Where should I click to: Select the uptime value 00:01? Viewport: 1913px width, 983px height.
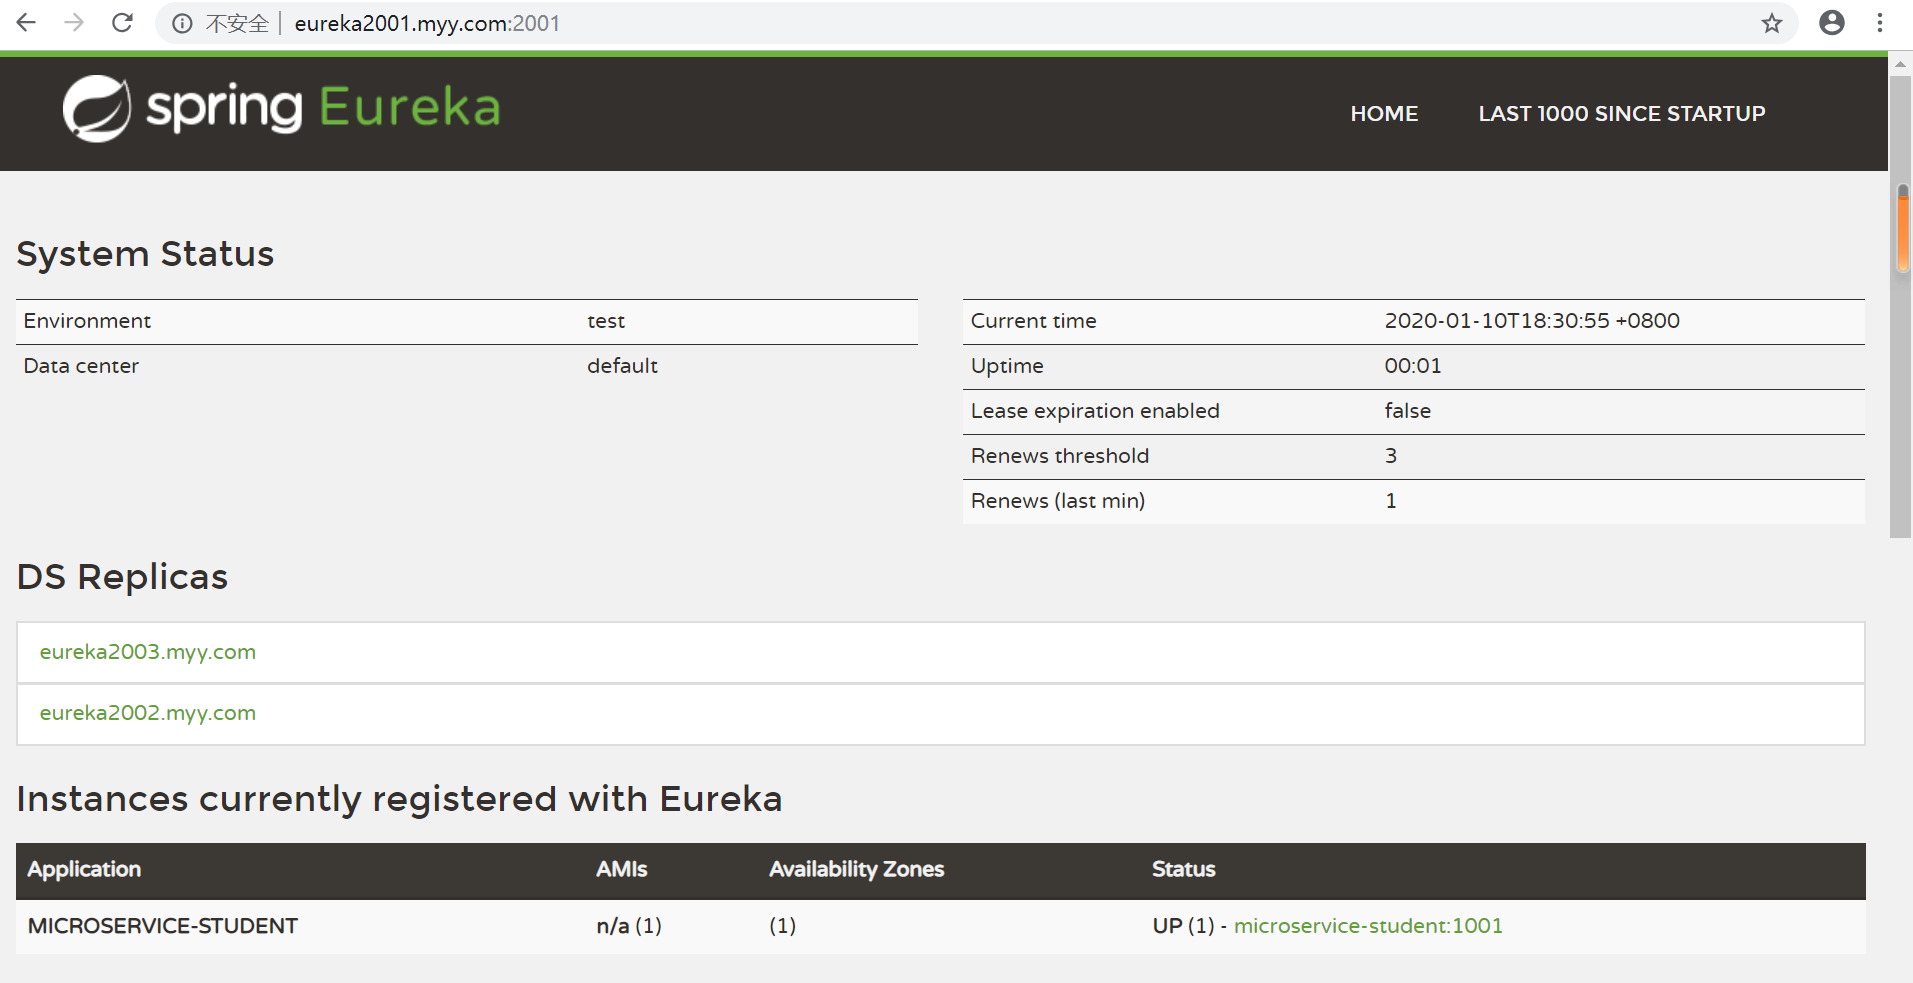tap(1413, 366)
